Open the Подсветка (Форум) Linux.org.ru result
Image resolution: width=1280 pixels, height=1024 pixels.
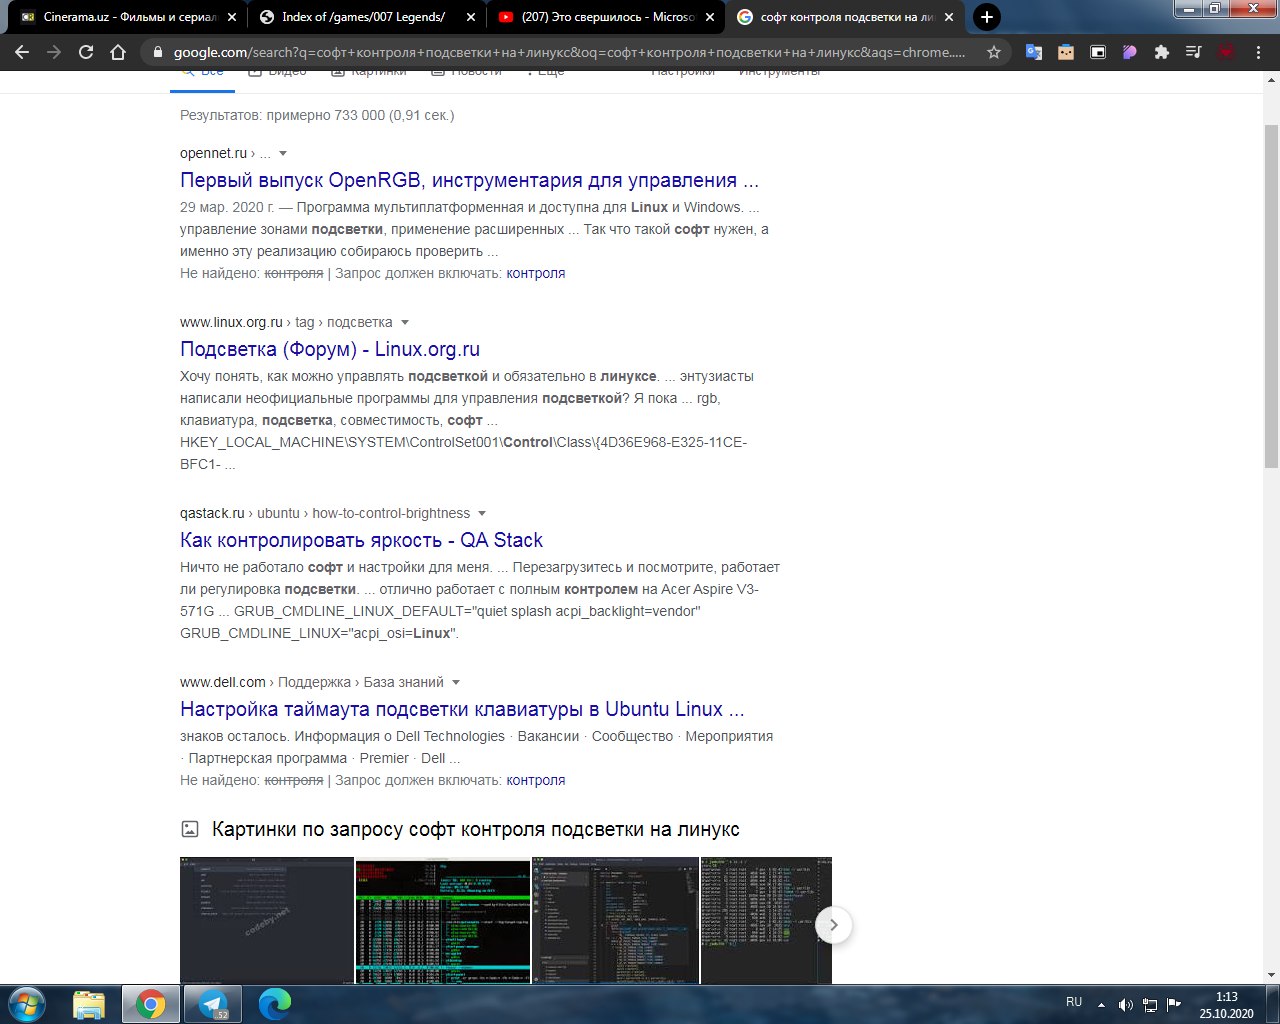[330, 350]
